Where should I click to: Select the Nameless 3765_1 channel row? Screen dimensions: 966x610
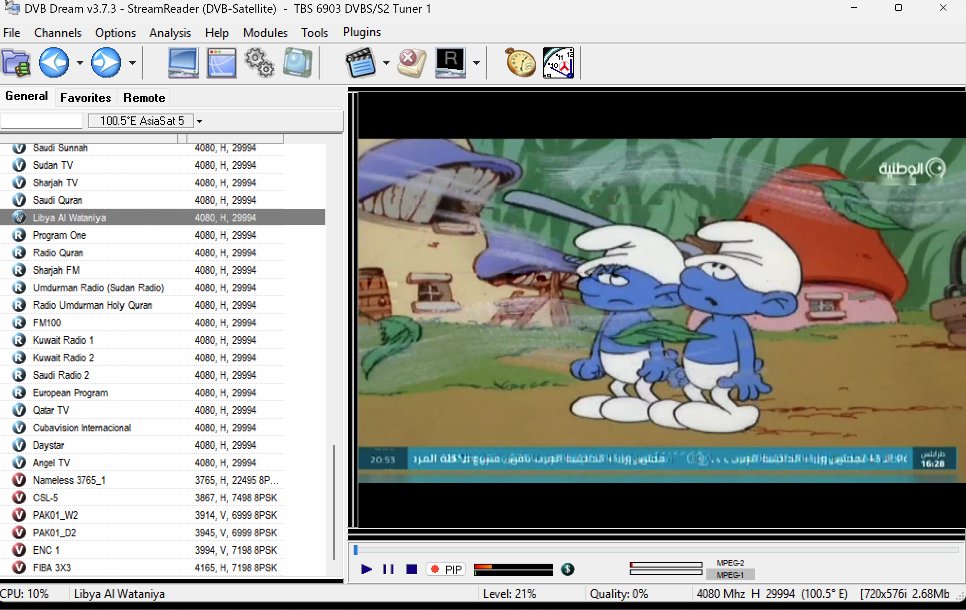click(163, 480)
